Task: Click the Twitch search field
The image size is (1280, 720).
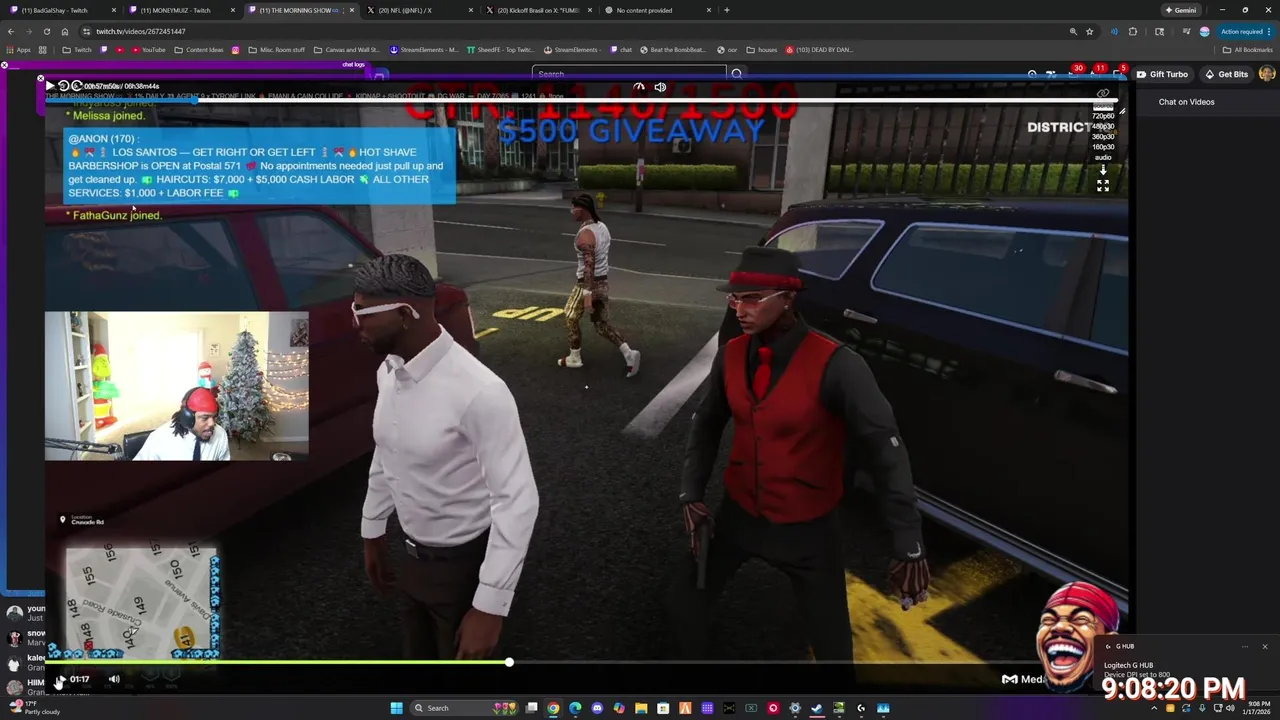Action: tap(629, 74)
